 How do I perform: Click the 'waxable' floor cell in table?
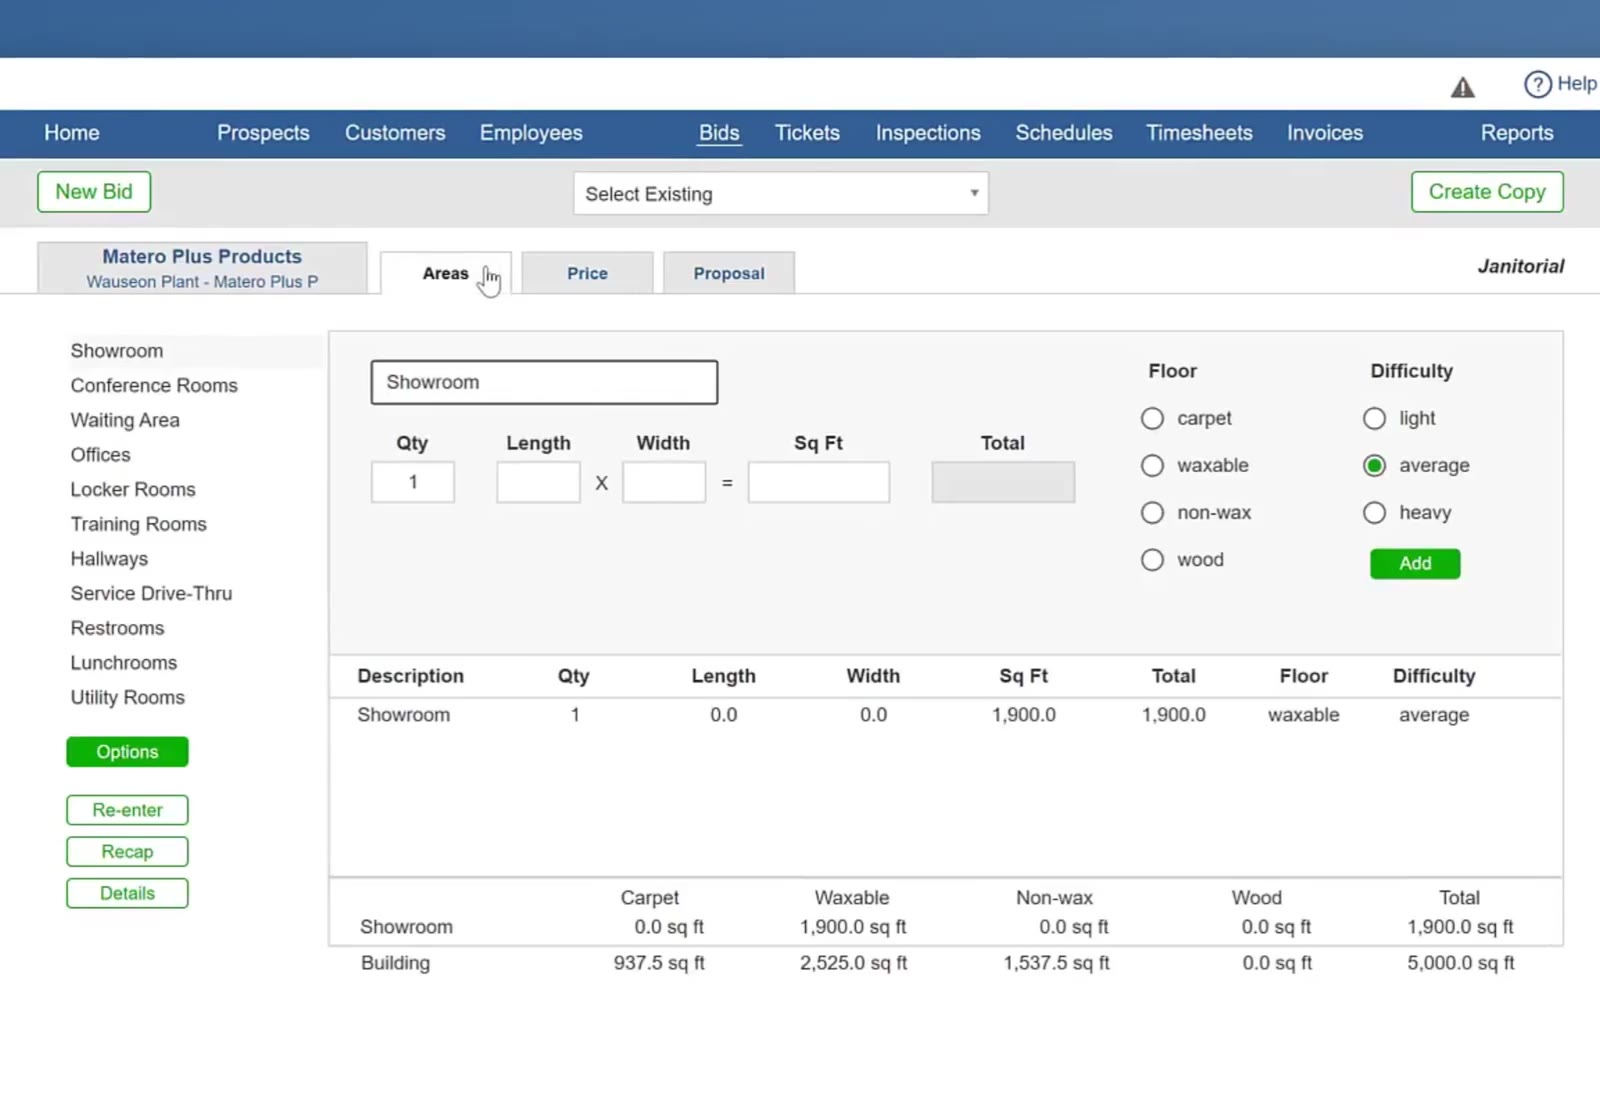(1303, 715)
